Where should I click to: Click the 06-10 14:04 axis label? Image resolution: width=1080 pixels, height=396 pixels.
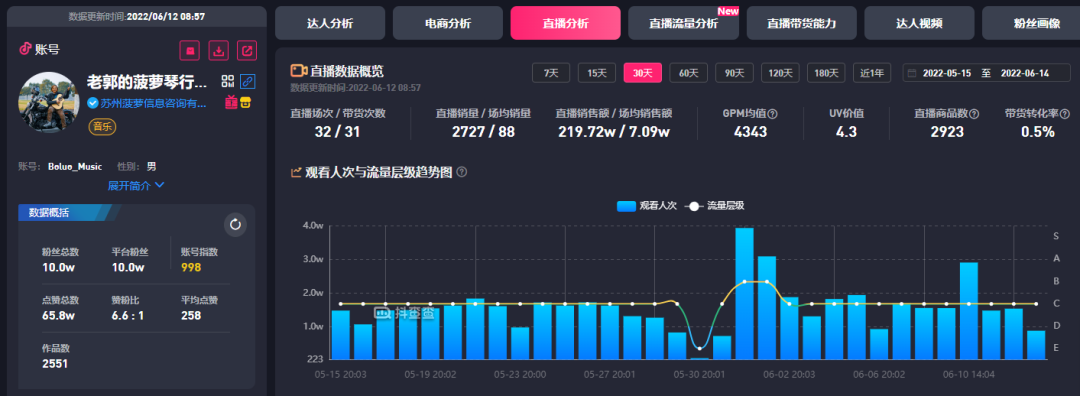tap(969, 375)
